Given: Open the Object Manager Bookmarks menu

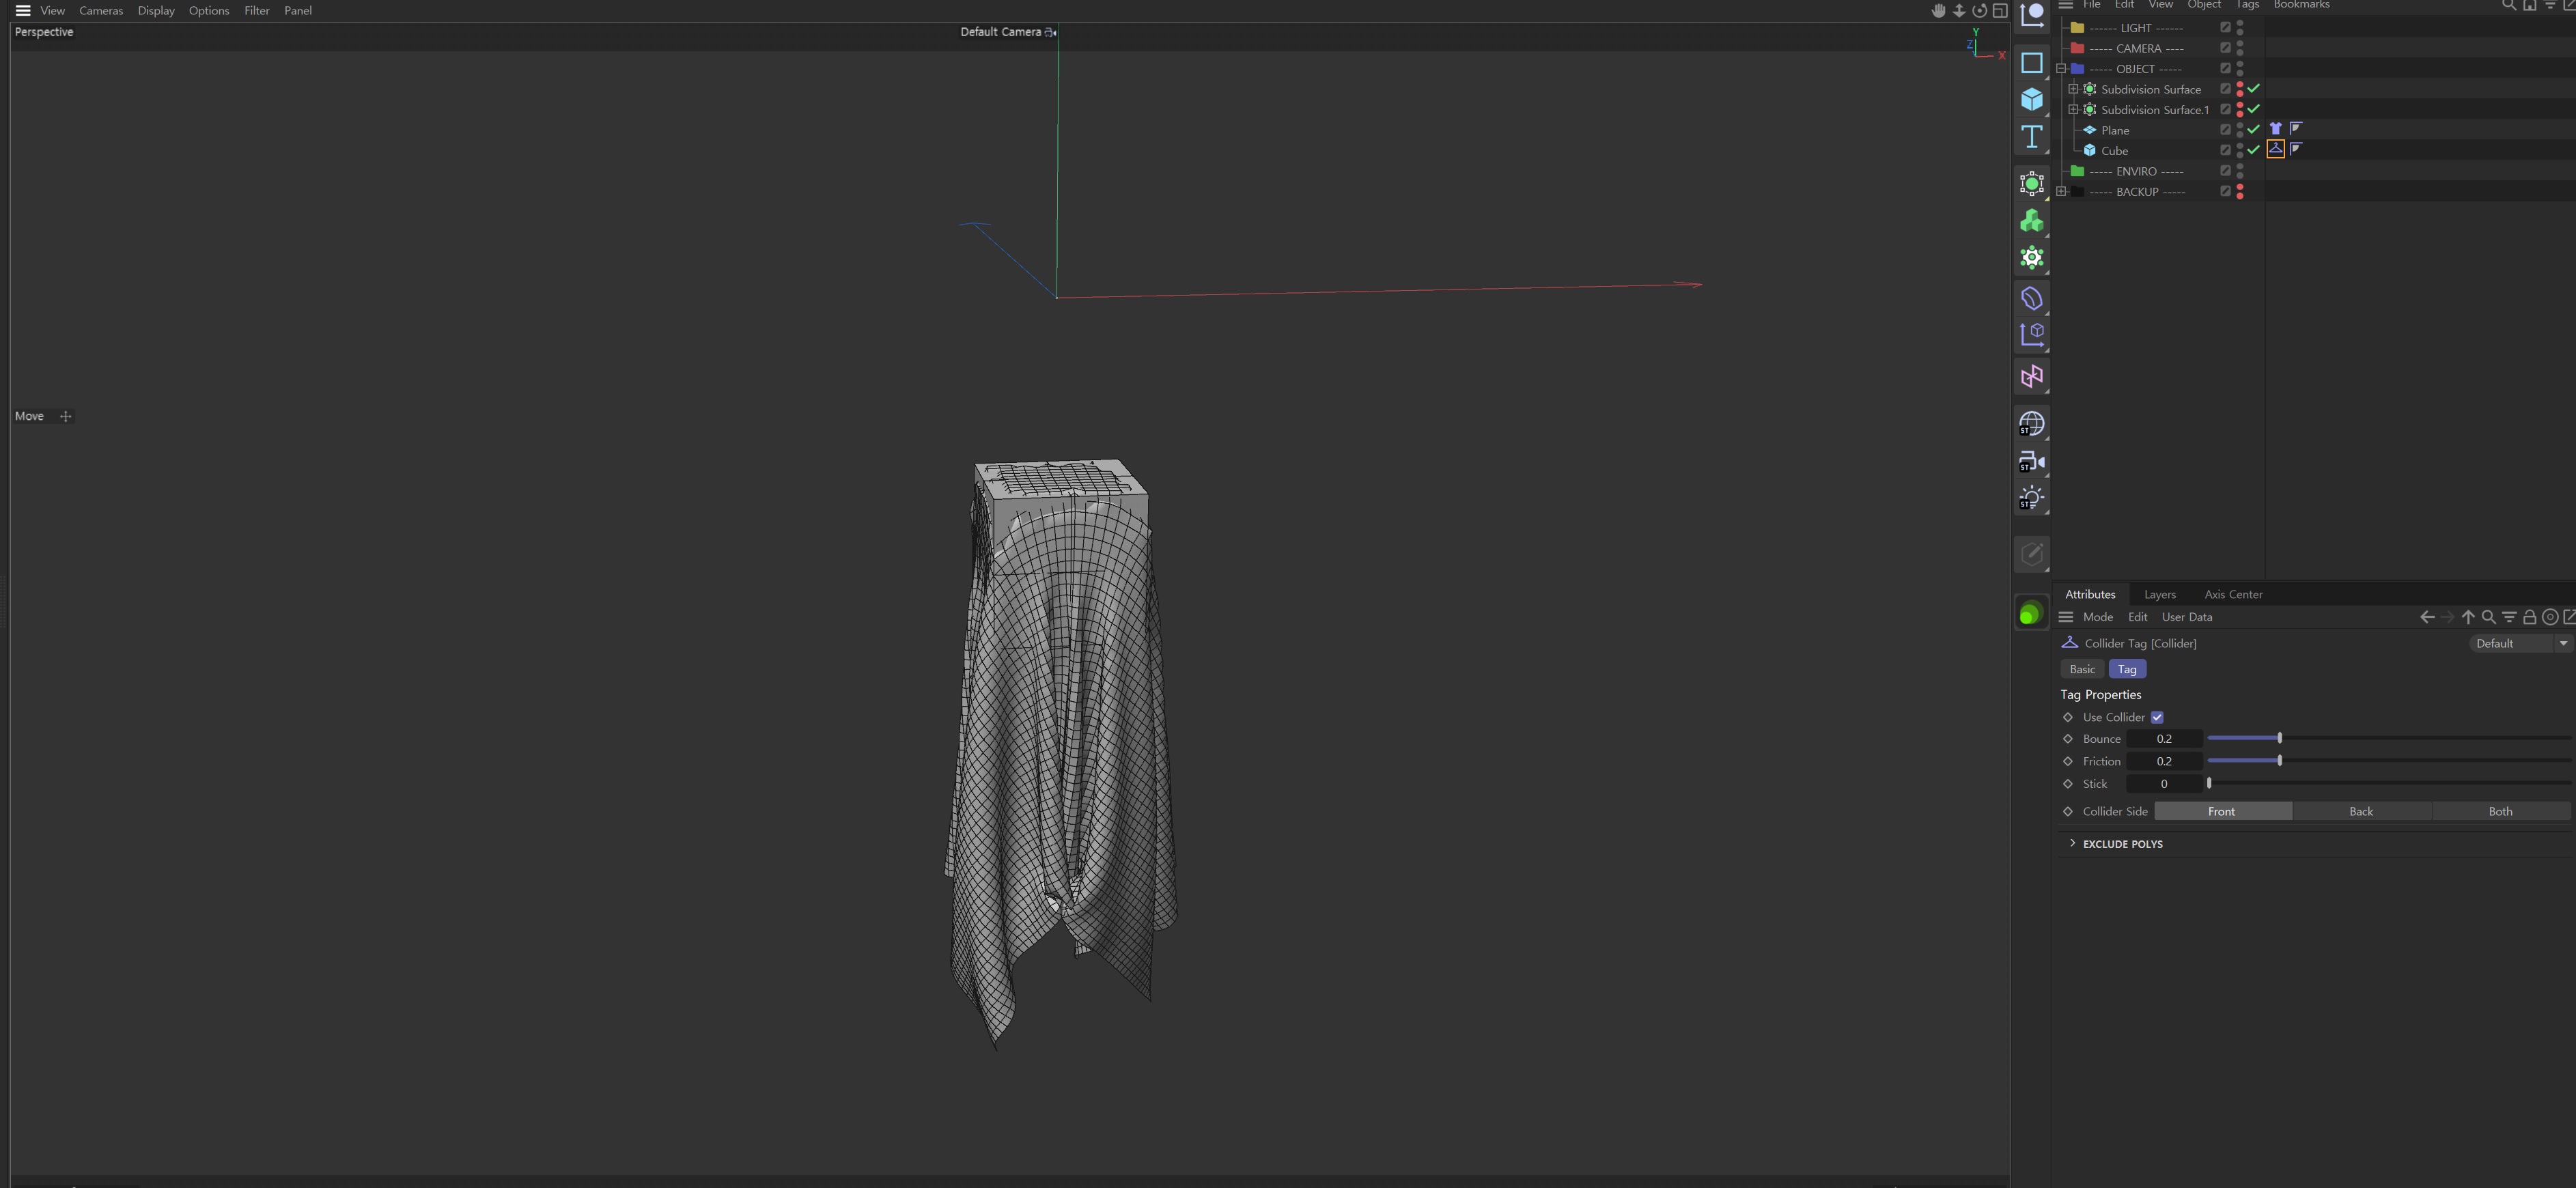Looking at the screenshot, I should click(2301, 5).
